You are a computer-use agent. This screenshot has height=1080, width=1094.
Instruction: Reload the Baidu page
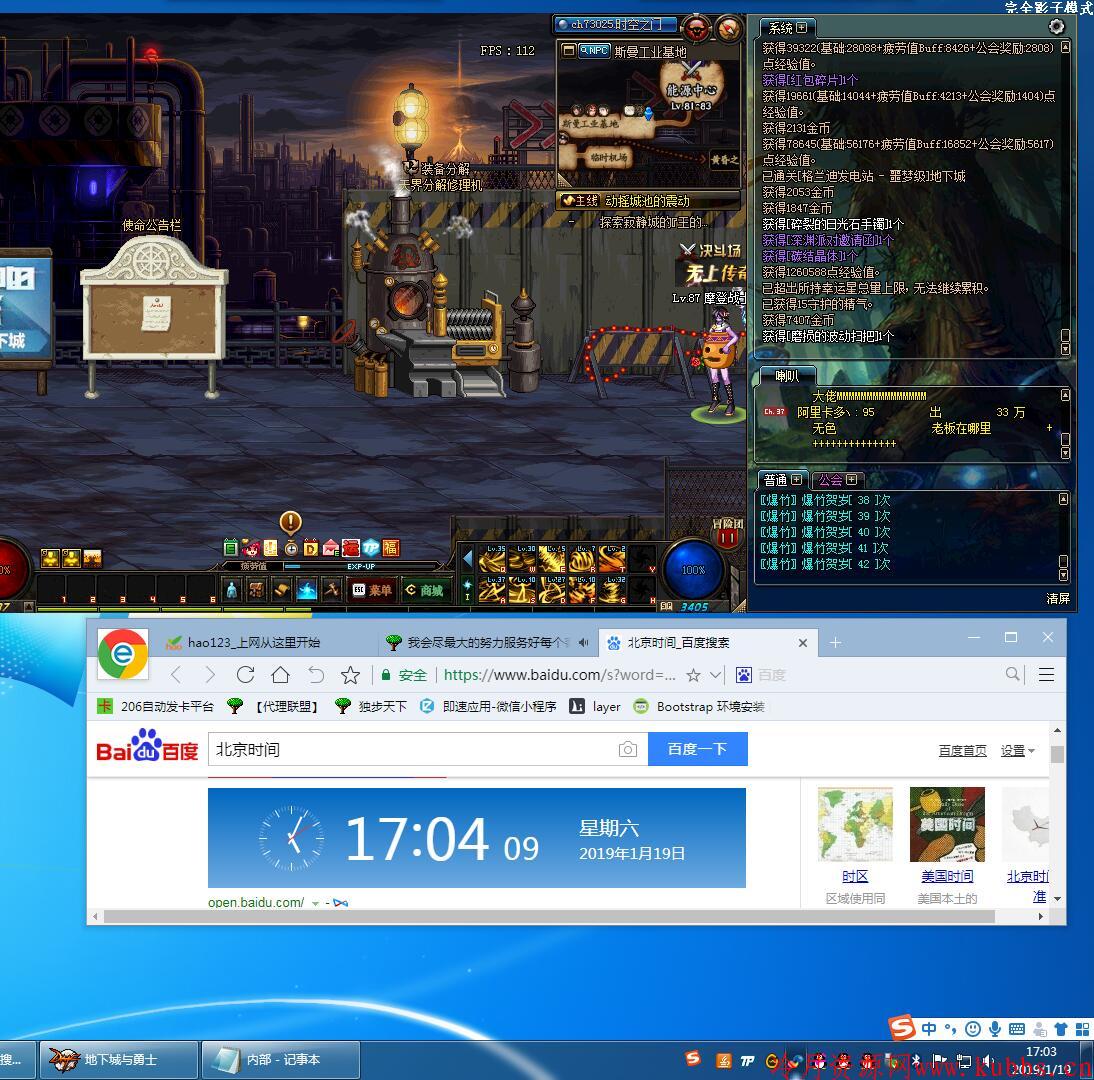click(x=246, y=675)
